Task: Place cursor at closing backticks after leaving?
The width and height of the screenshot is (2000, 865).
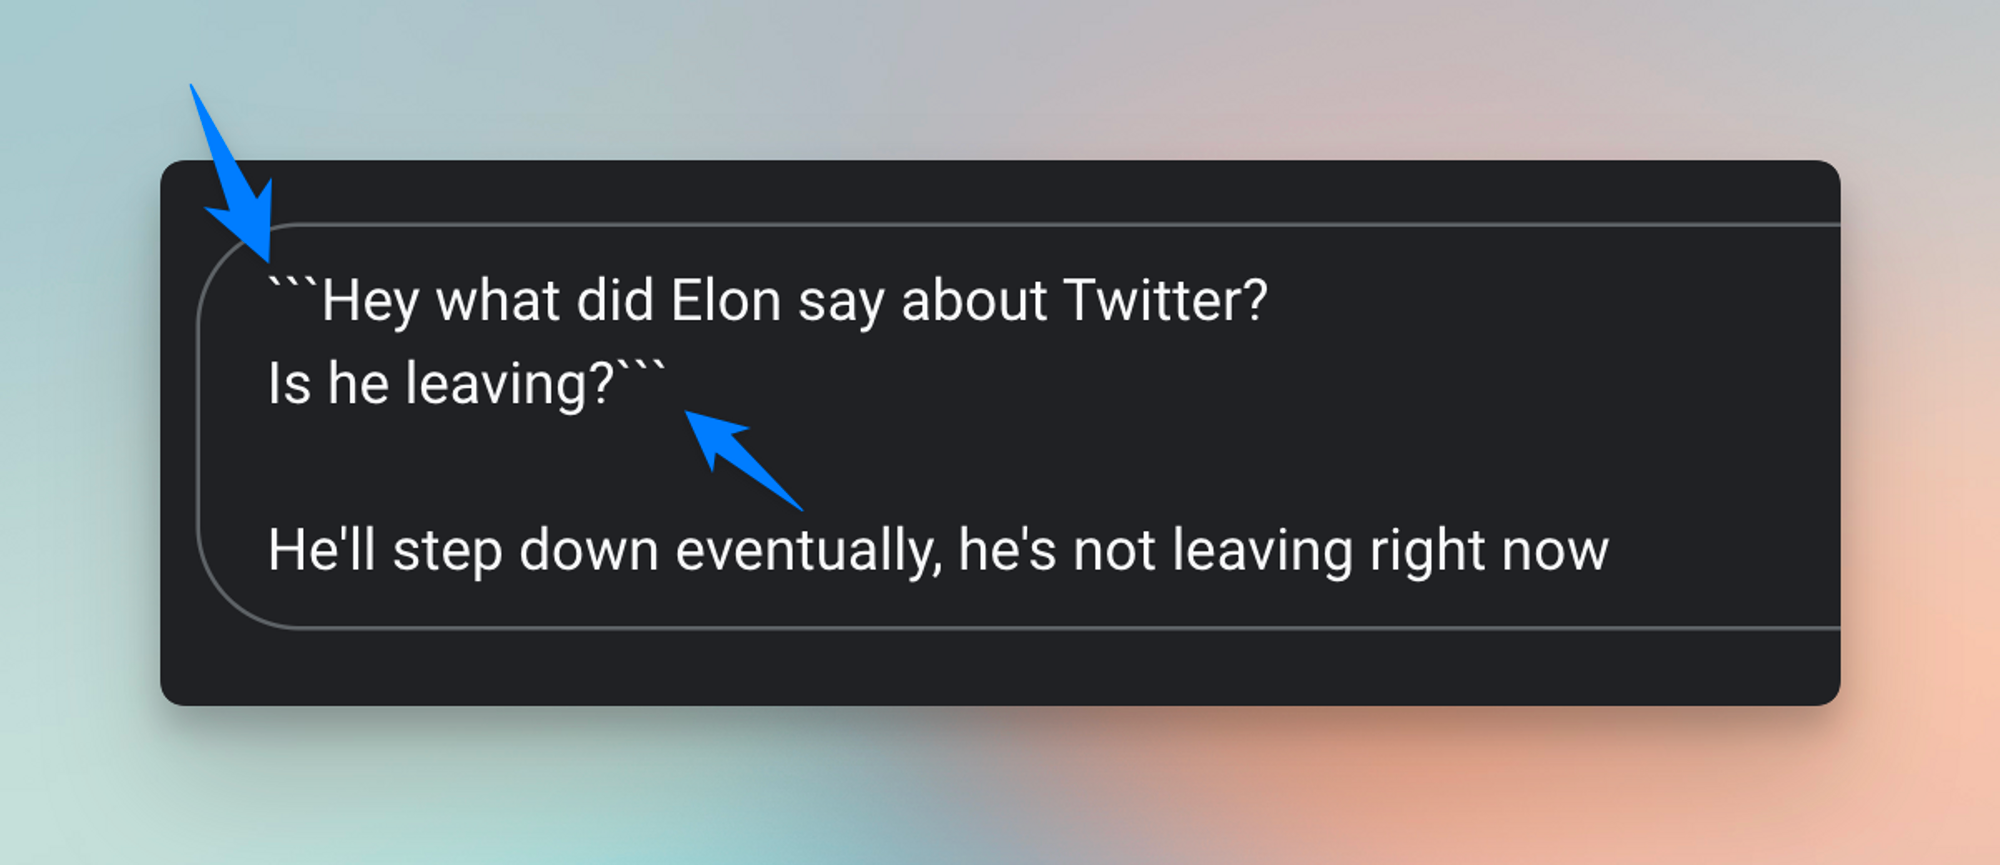Action: click(x=641, y=372)
